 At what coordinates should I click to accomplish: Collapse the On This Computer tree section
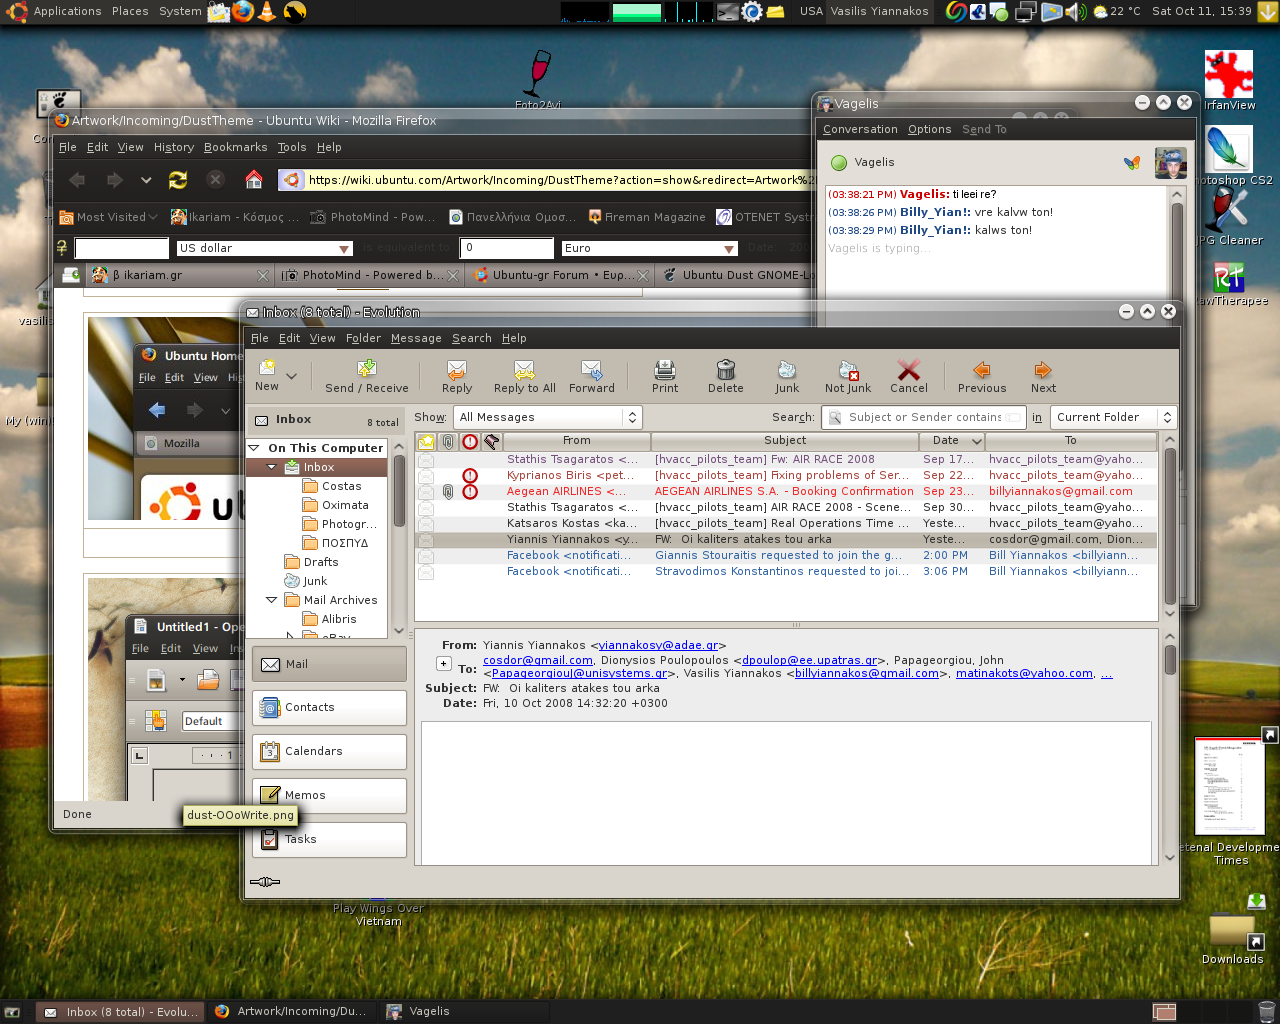click(254, 448)
